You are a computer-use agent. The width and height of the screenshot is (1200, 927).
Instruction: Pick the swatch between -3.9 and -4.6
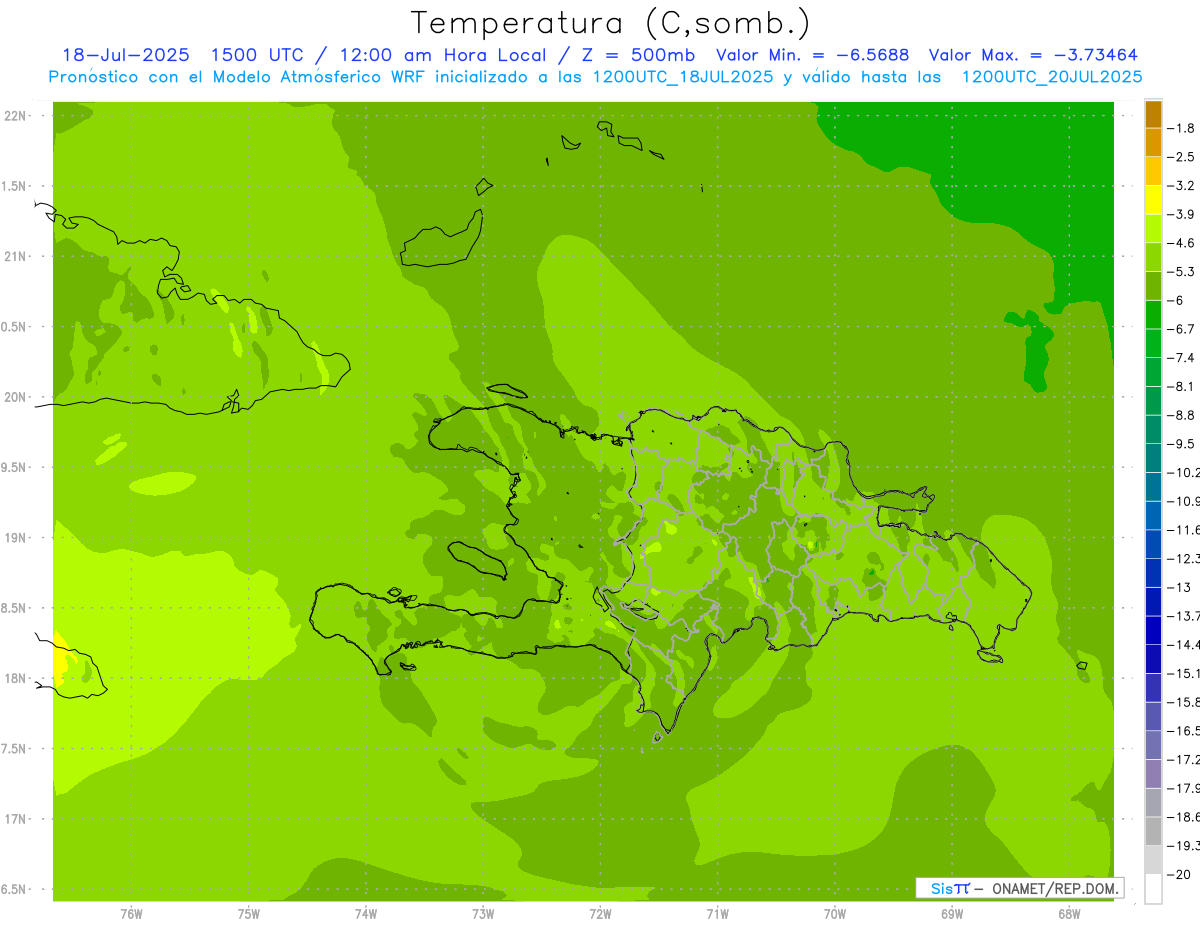pyautogui.click(x=1153, y=229)
